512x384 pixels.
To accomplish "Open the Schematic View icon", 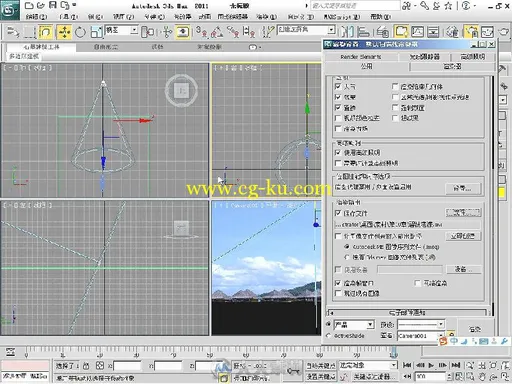I will tap(433, 32).
